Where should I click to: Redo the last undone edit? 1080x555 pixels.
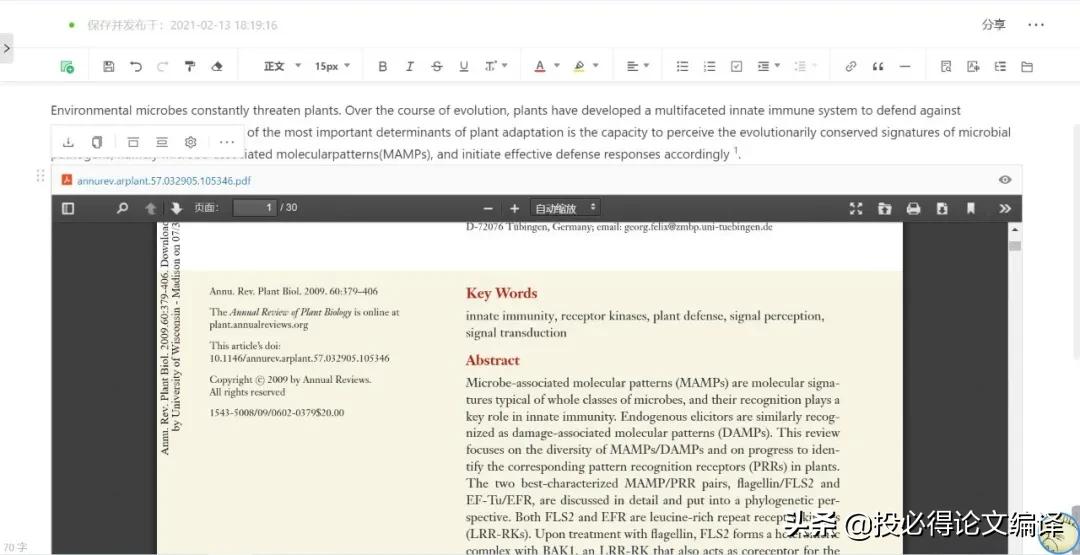click(x=163, y=67)
